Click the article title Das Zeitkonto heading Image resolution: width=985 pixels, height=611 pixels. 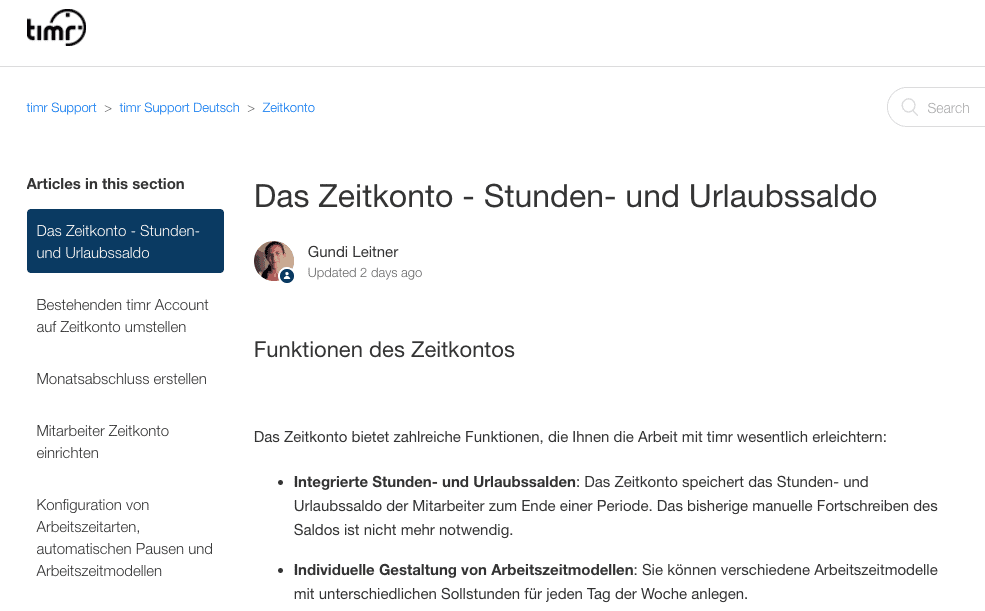coord(565,196)
